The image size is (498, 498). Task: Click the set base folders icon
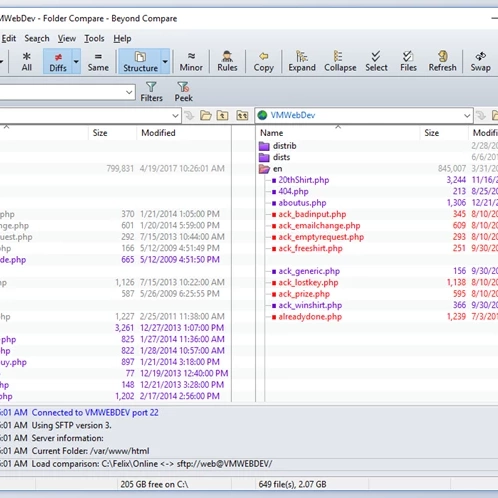242,116
